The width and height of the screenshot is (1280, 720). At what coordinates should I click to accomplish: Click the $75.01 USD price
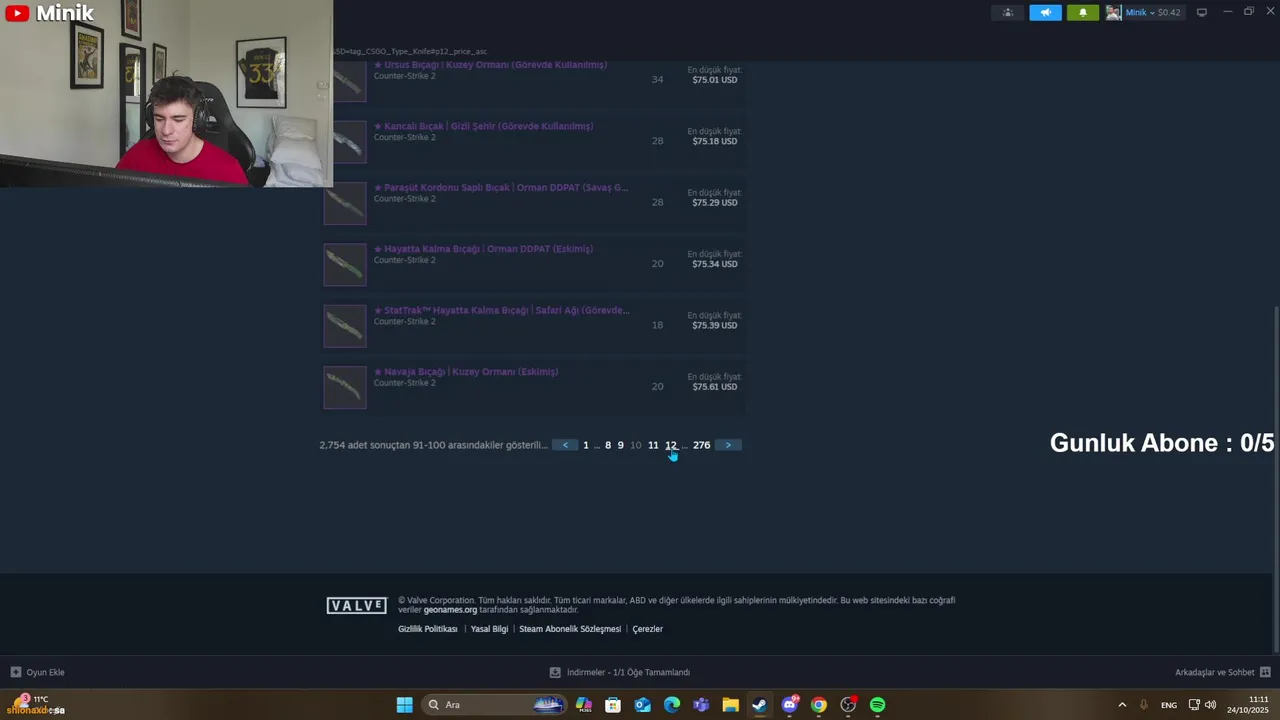click(715, 80)
